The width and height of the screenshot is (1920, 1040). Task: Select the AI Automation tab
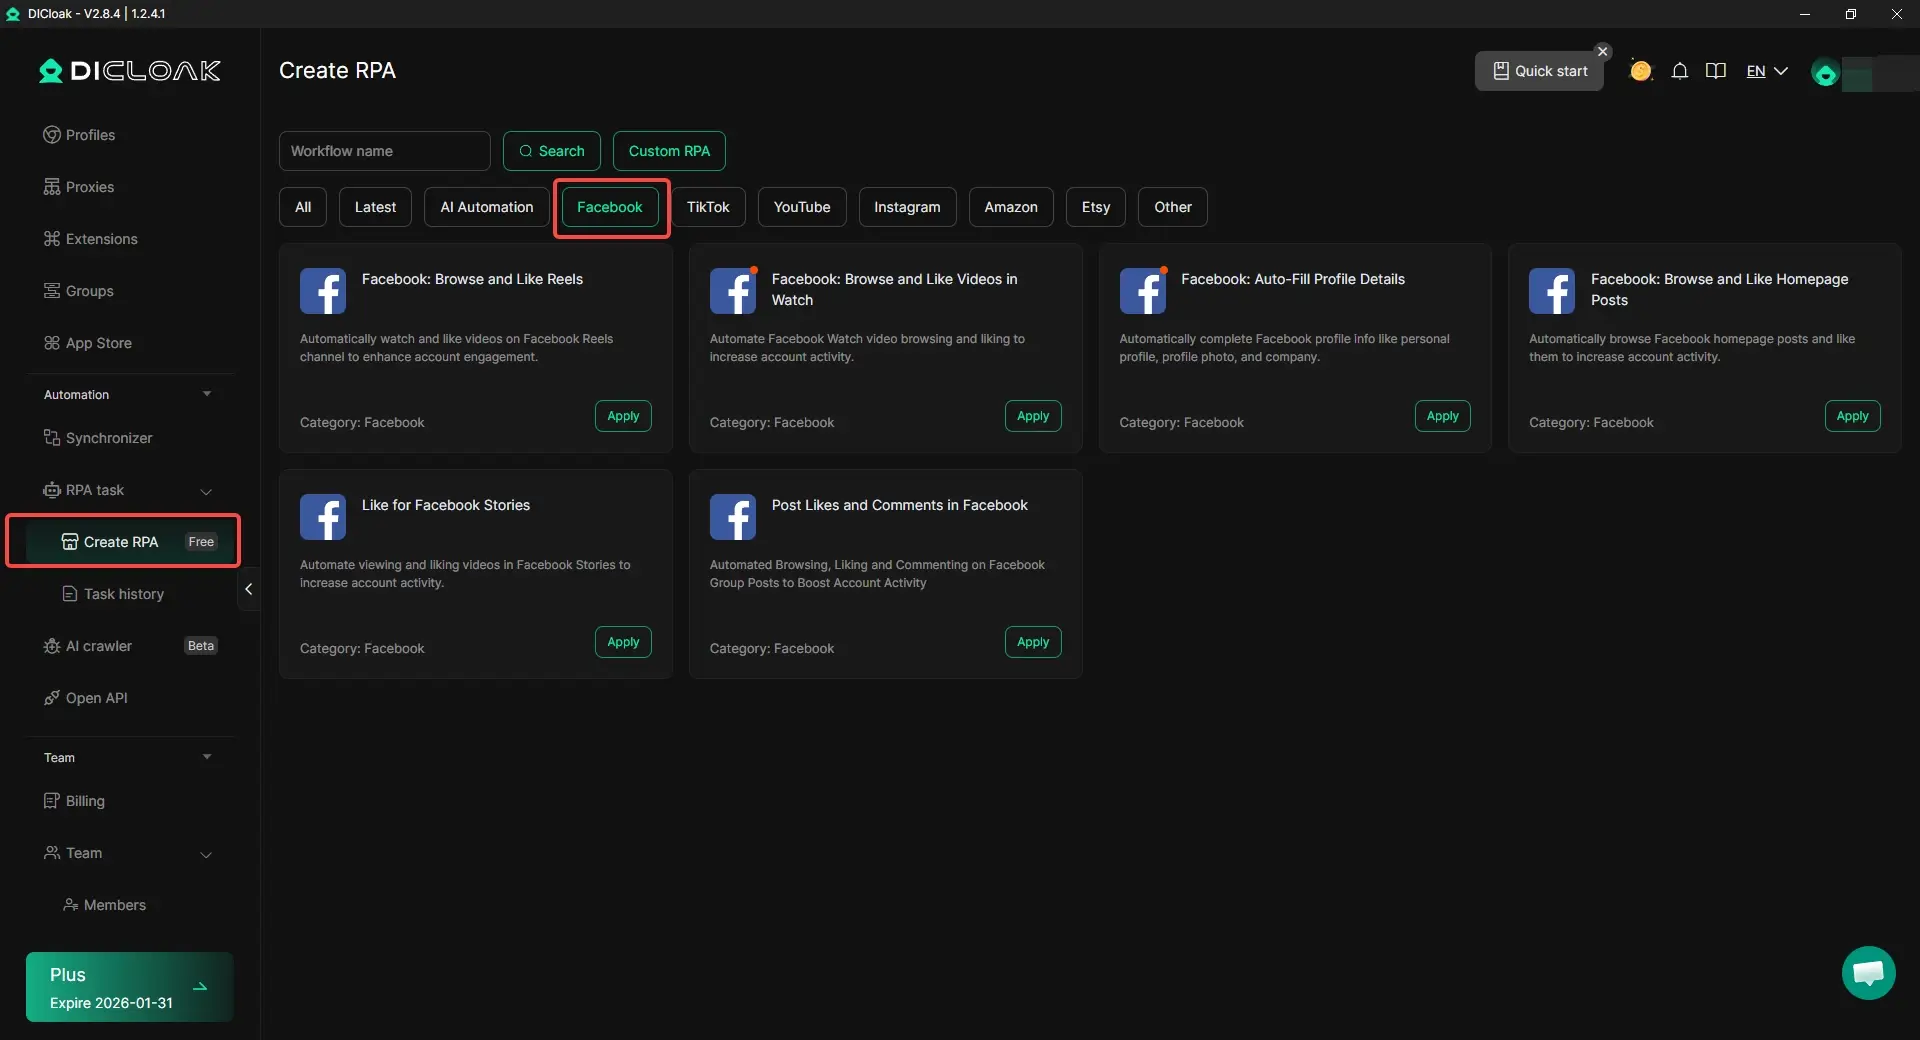(487, 207)
